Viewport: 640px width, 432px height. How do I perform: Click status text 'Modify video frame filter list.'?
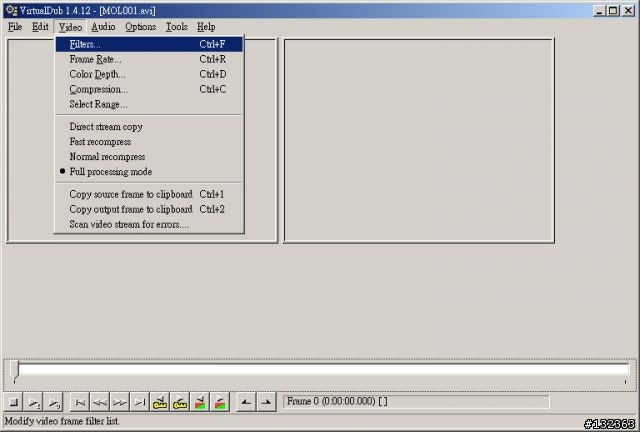(x=62, y=421)
